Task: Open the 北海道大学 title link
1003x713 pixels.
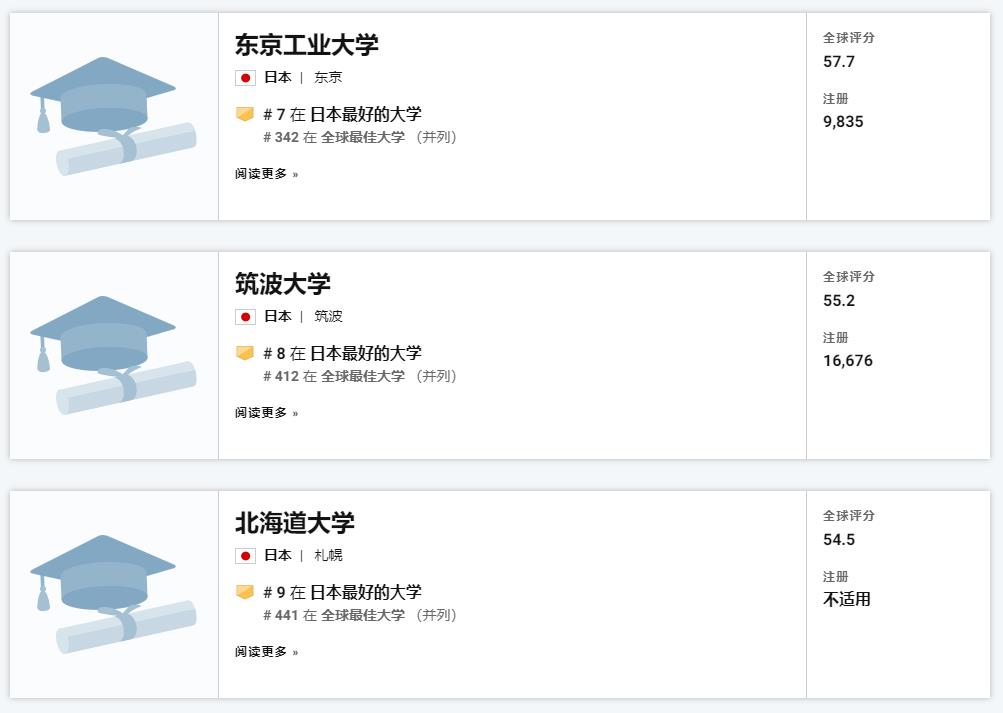Action: point(294,523)
